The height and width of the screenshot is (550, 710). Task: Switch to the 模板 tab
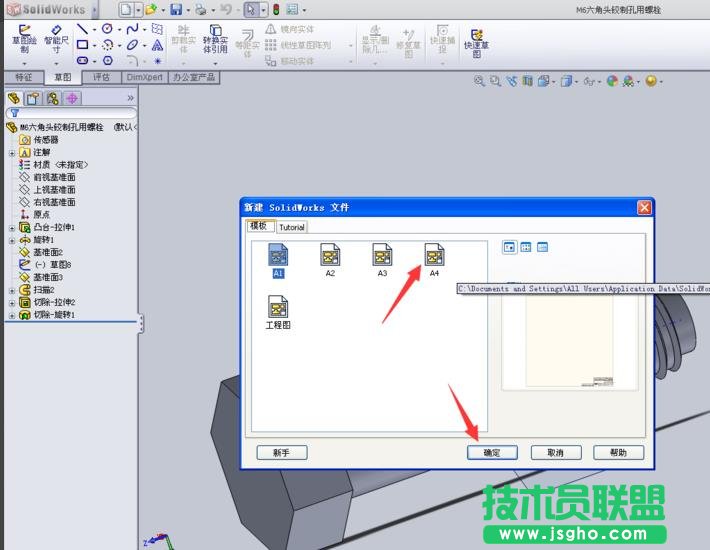pos(259,226)
